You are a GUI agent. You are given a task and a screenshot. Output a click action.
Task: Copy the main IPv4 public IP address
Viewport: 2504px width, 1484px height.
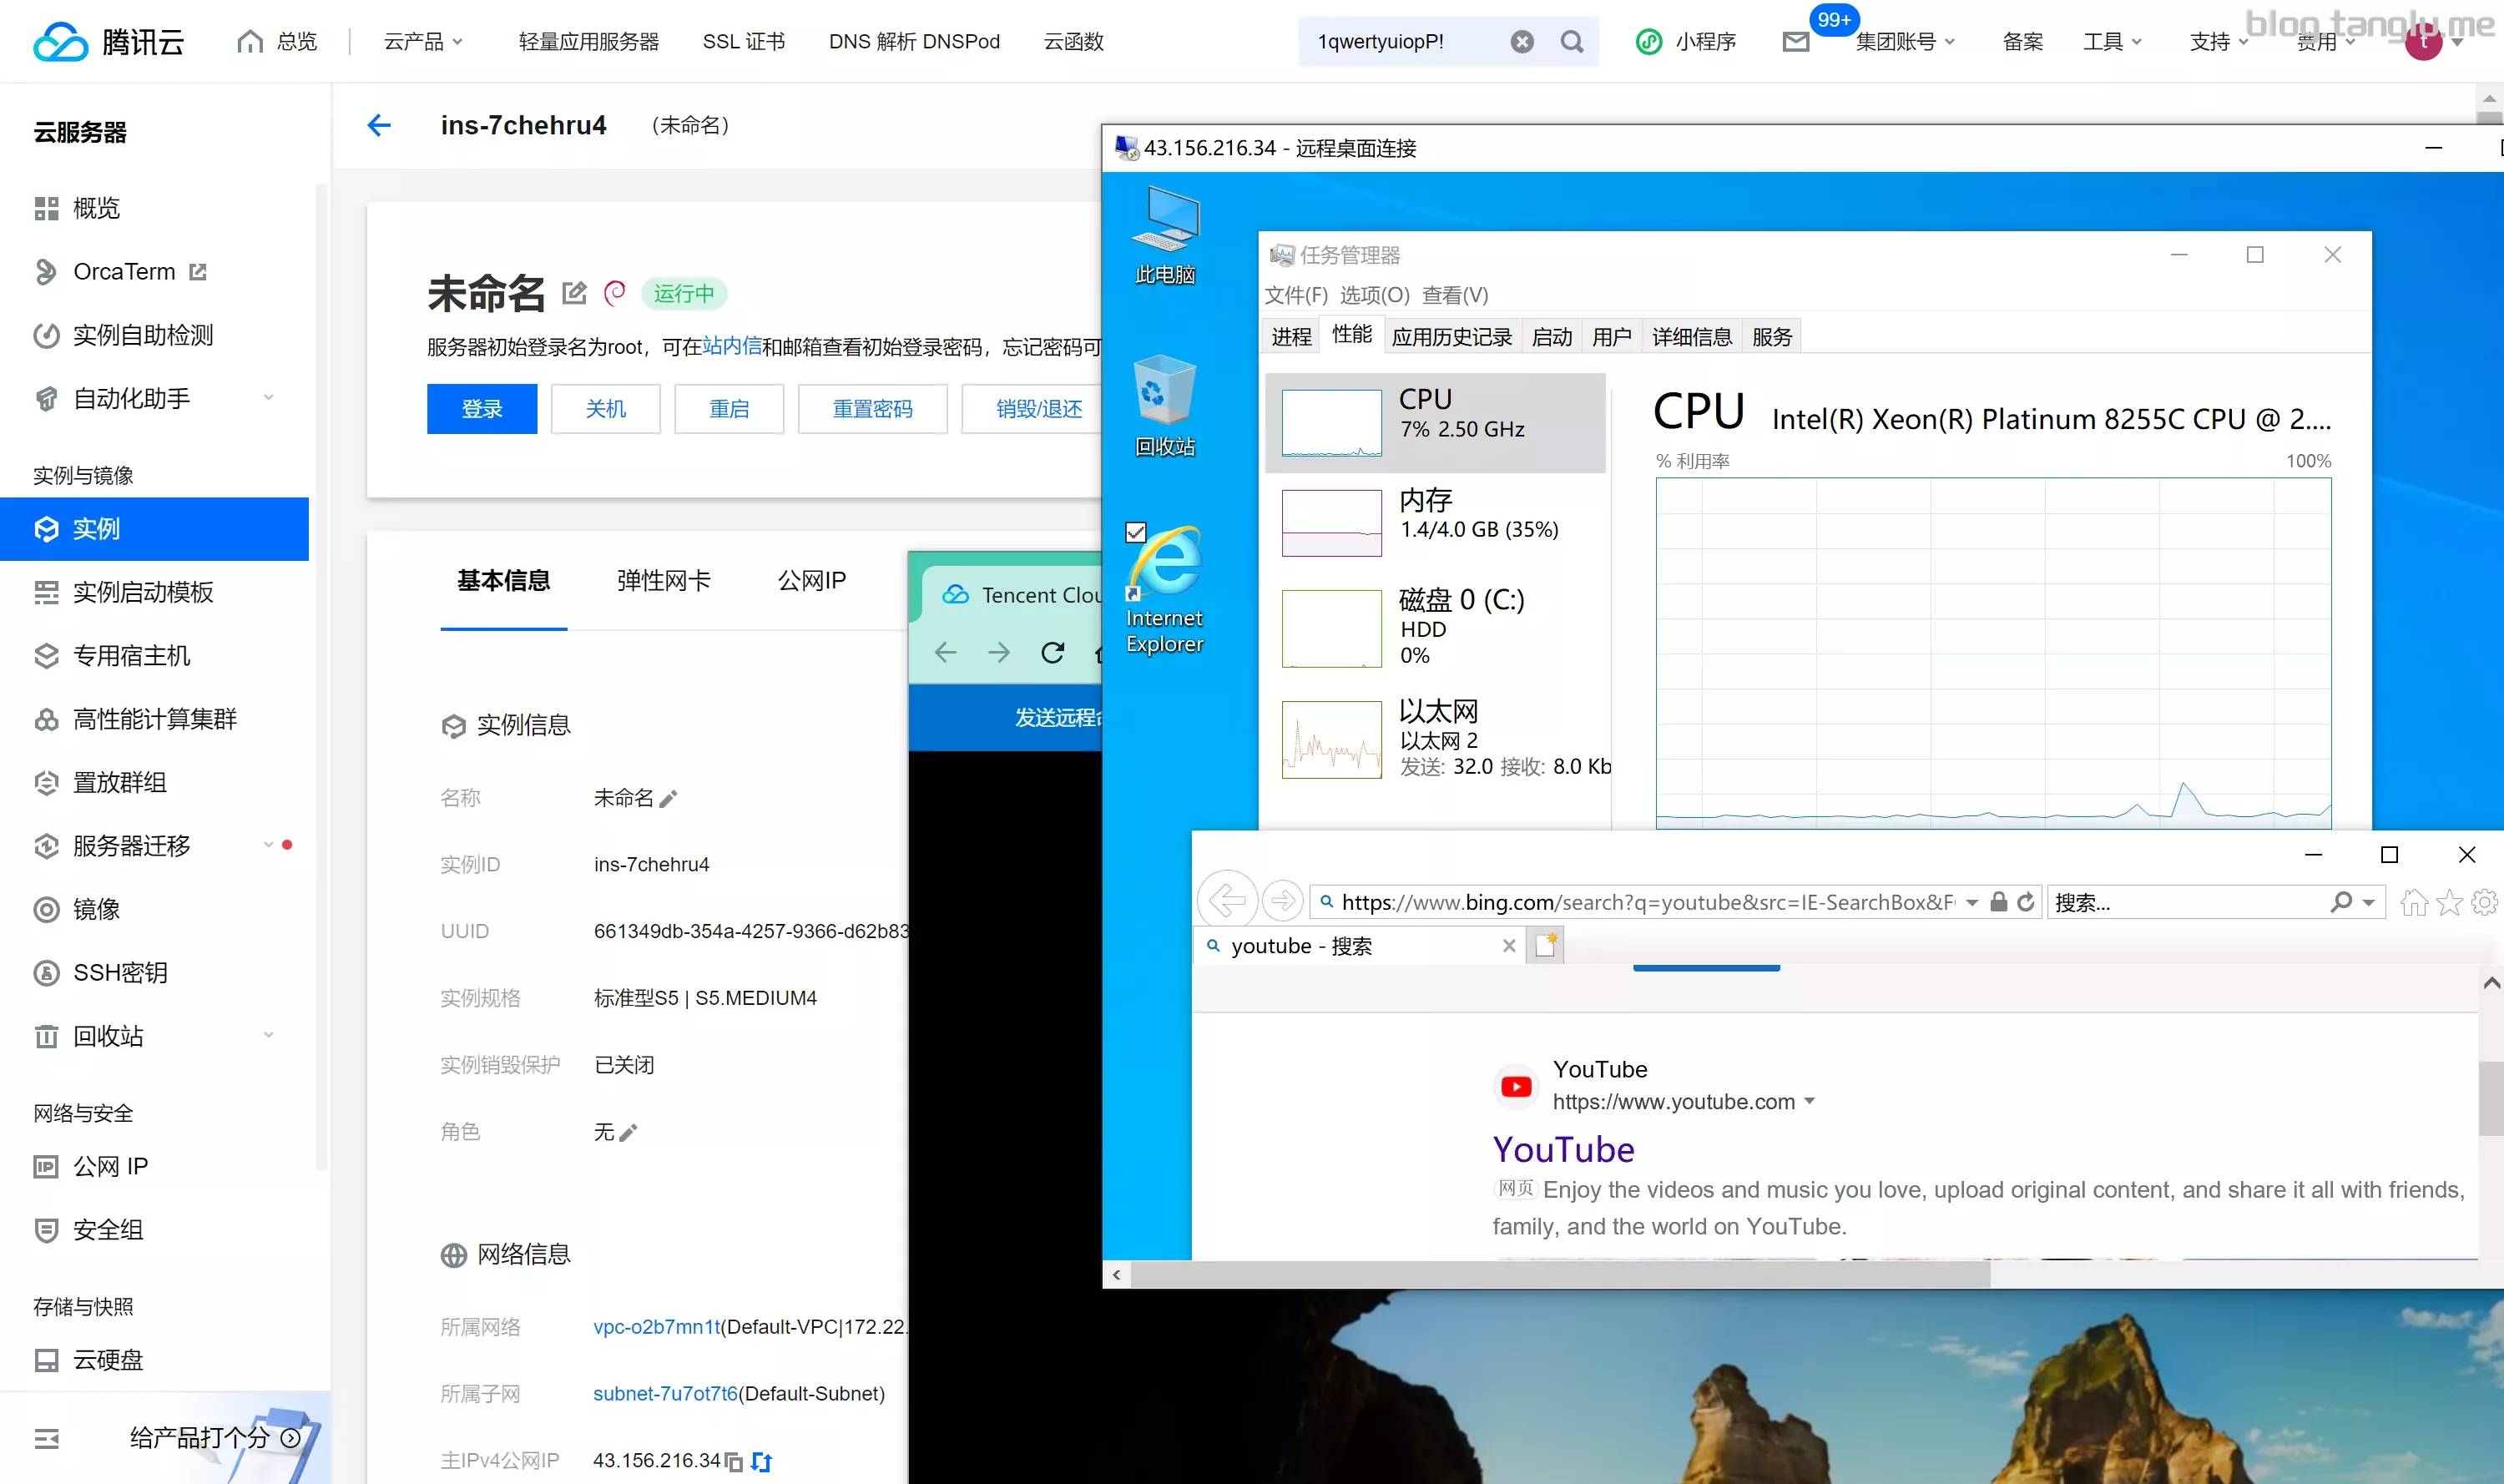click(734, 1462)
